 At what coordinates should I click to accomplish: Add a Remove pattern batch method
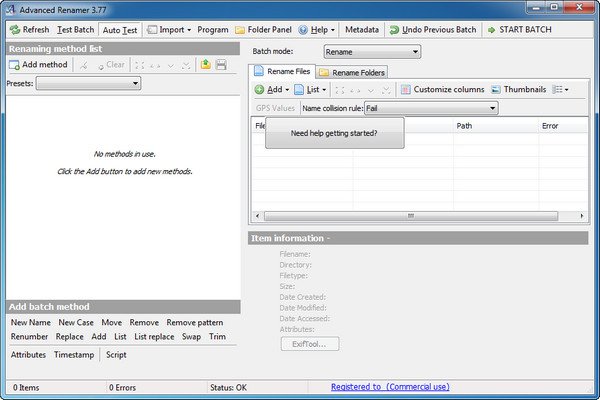(x=195, y=323)
